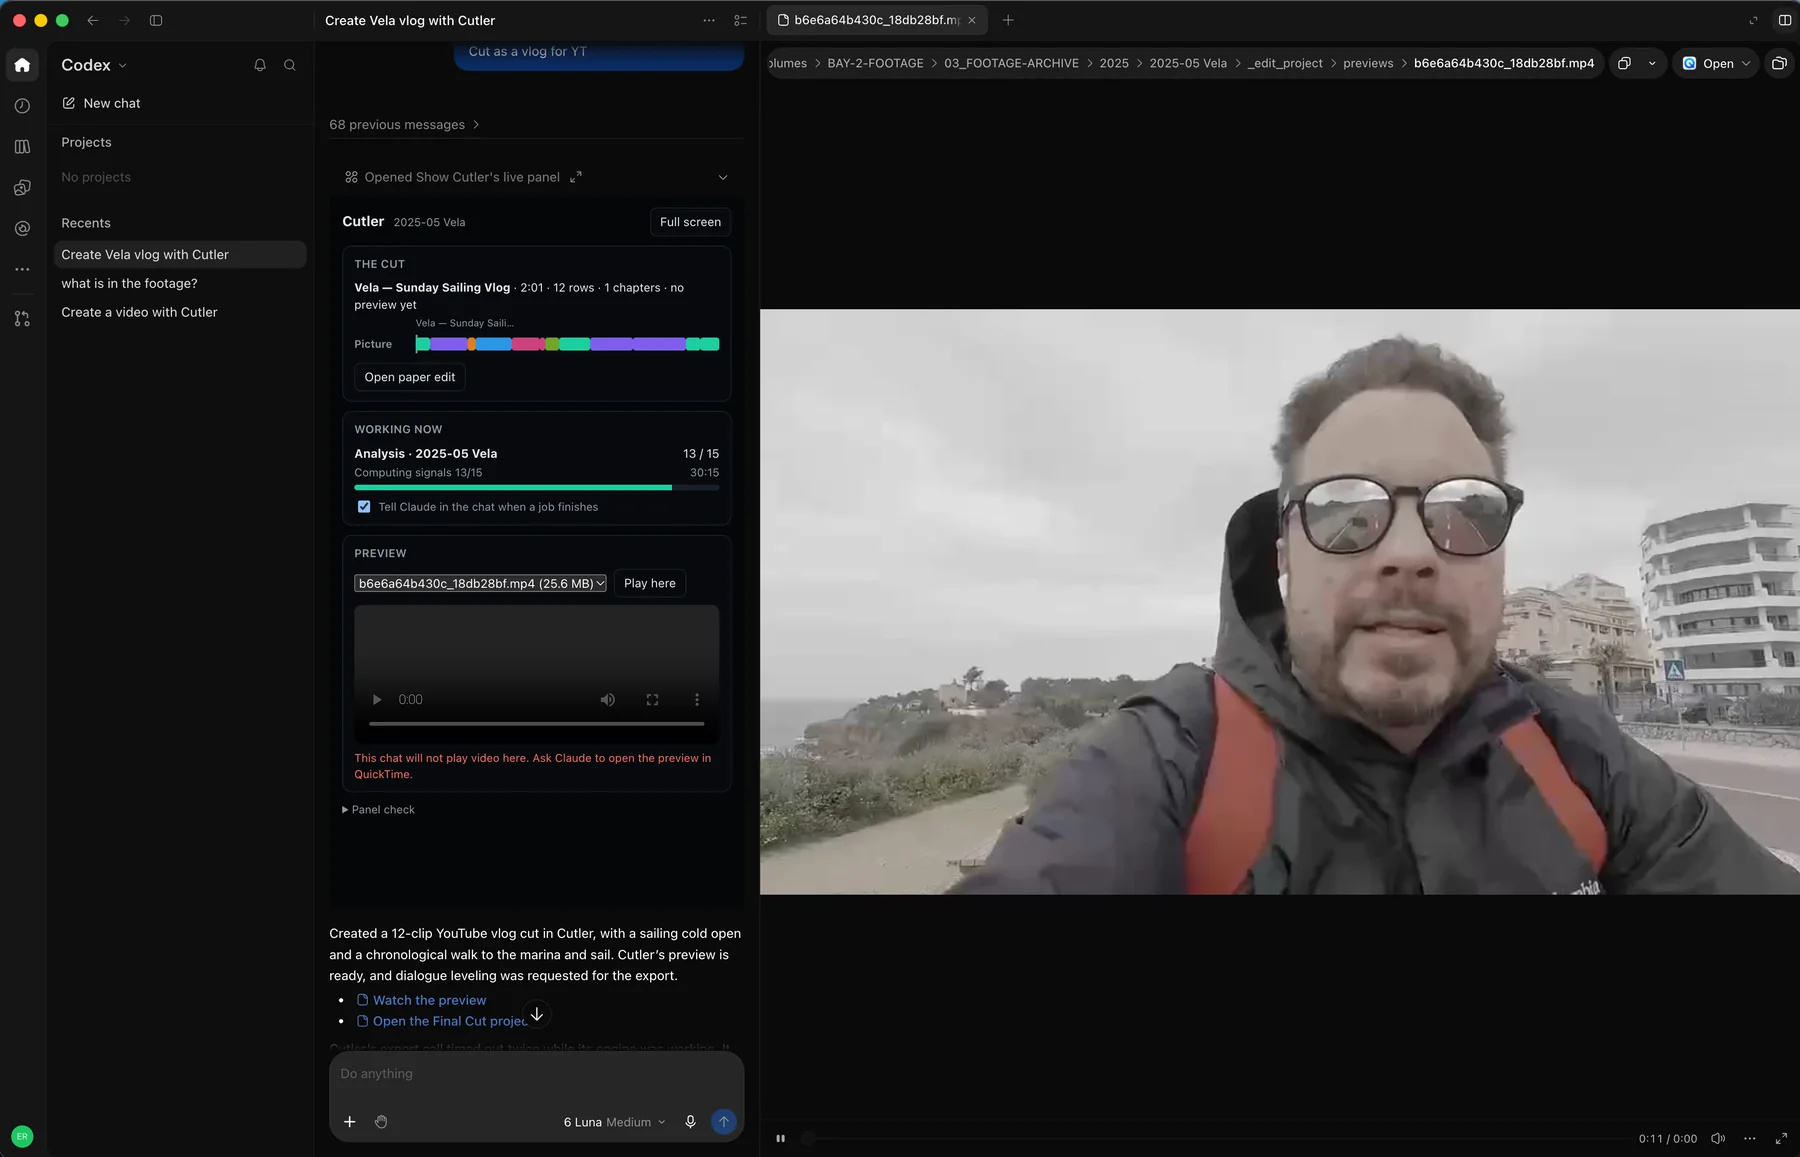The height and width of the screenshot is (1157, 1800).
Task: Click Open paper edit
Action: click(410, 377)
